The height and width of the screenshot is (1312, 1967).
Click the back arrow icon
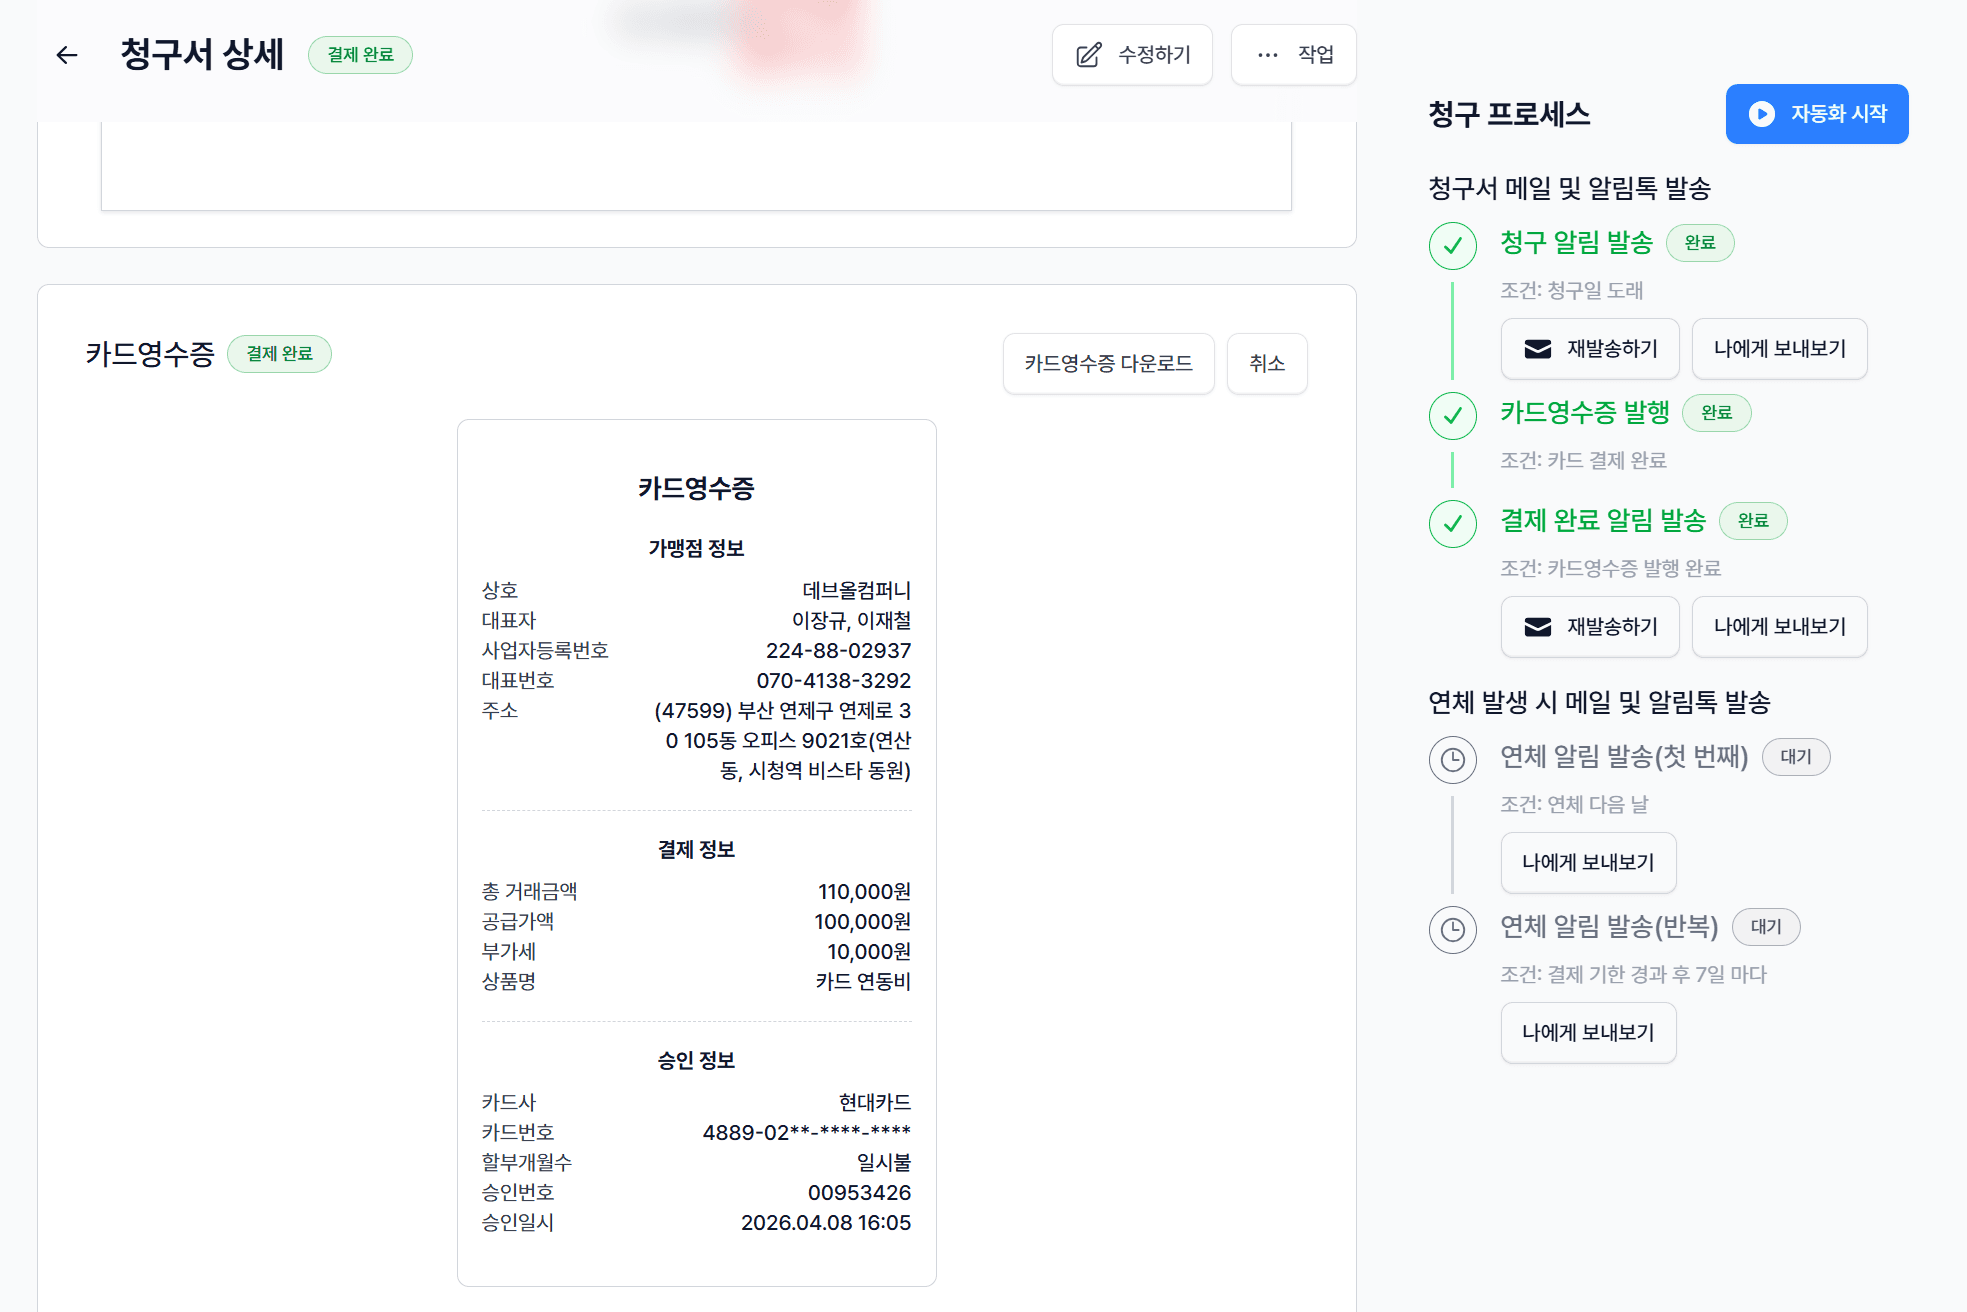pyautogui.click(x=67, y=55)
